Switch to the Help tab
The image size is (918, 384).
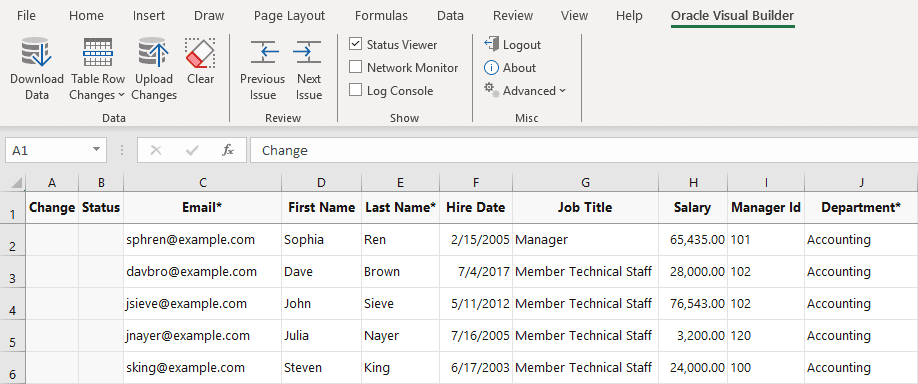pos(629,16)
